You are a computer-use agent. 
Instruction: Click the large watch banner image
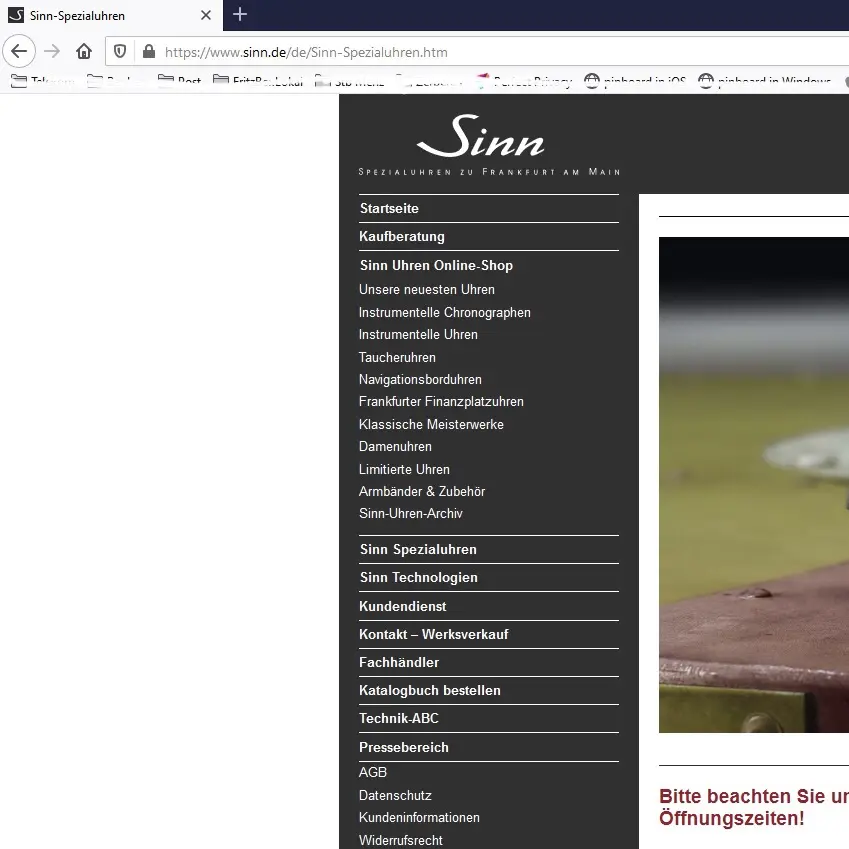pyautogui.click(x=753, y=485)
